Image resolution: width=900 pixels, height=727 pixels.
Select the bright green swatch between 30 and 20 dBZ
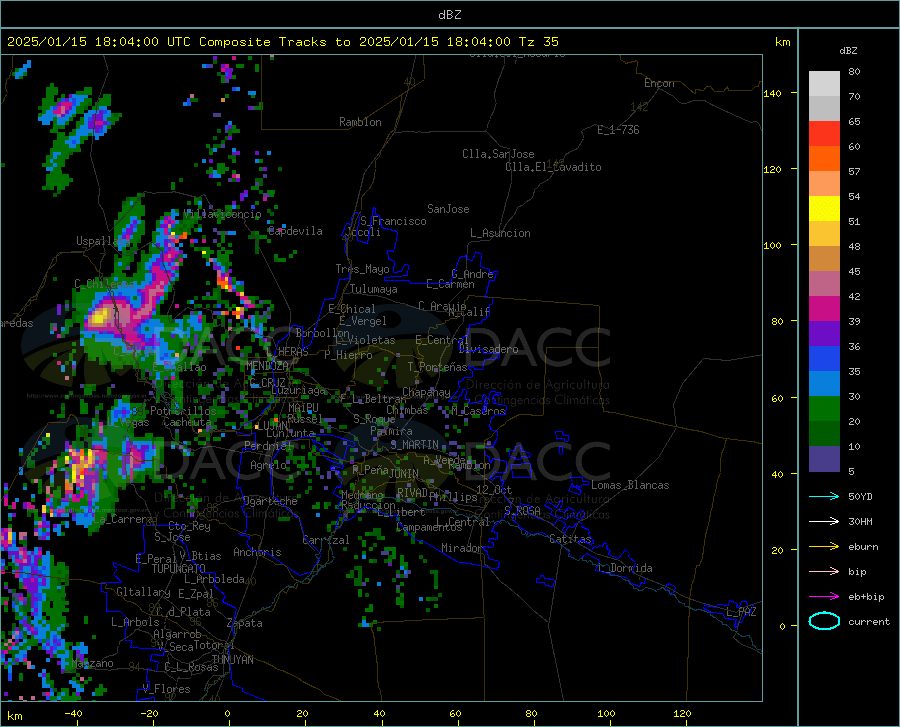point(824,409)
